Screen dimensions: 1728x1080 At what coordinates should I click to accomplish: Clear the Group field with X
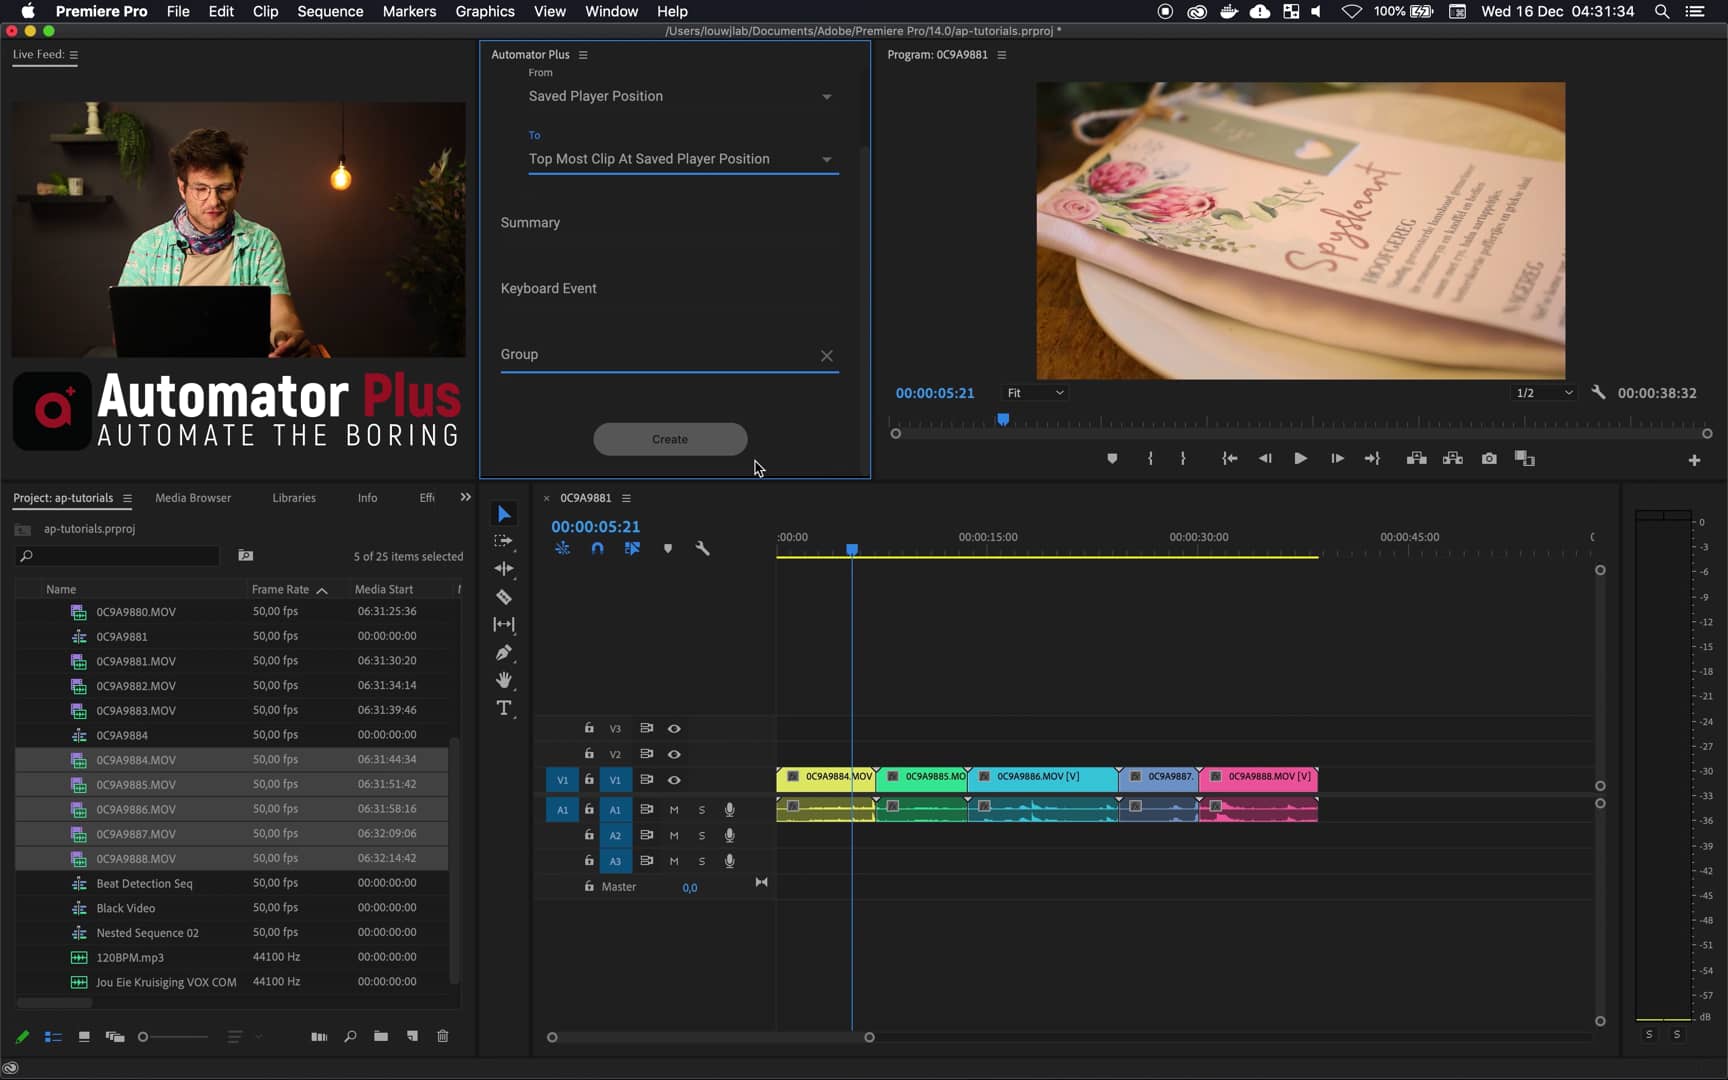pos(827,356)
